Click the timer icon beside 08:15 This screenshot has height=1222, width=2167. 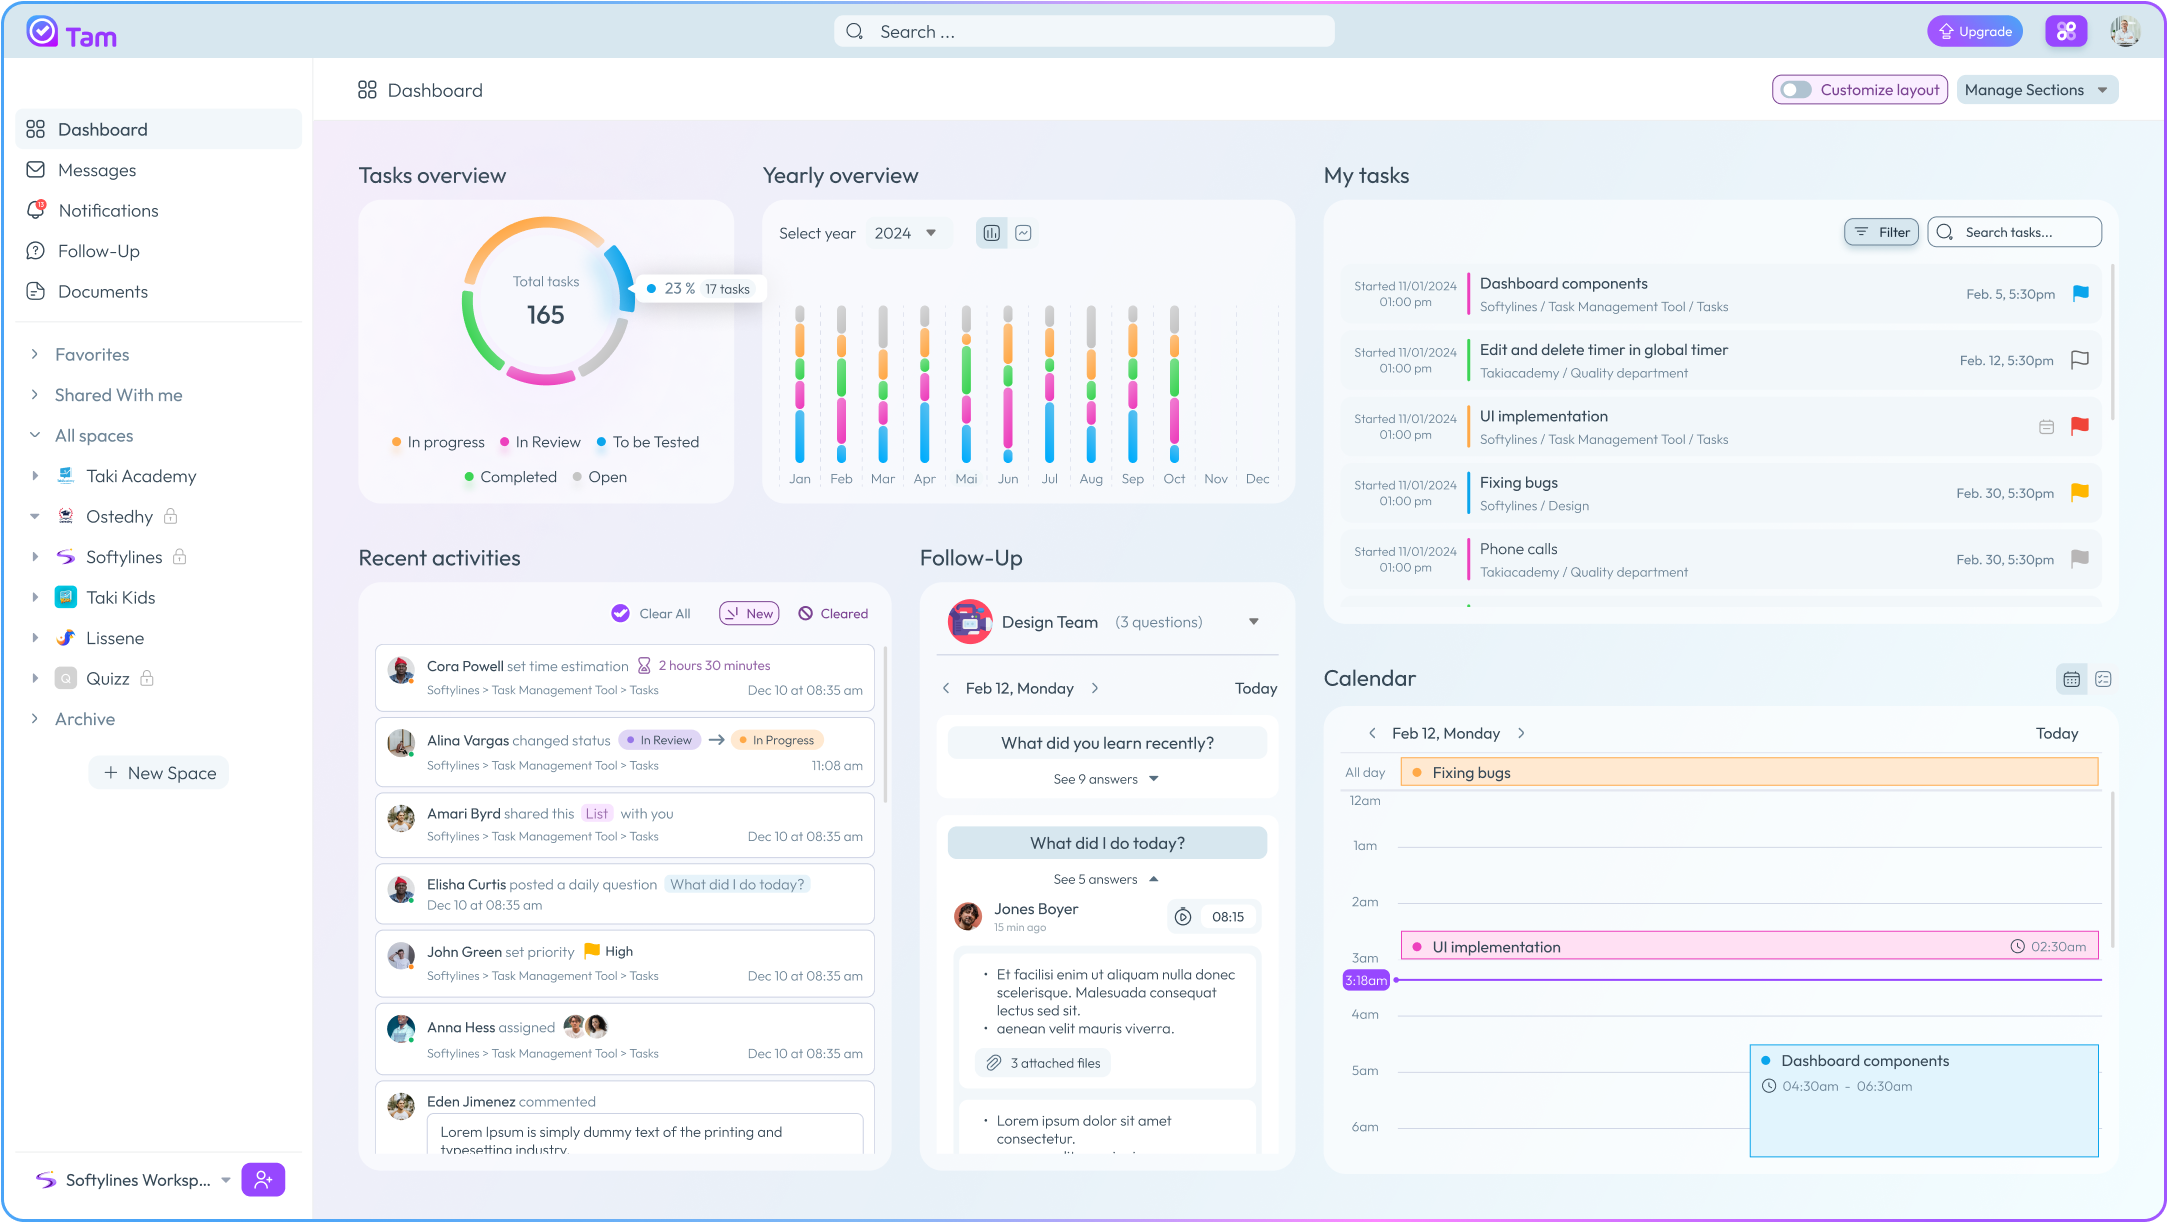click(1183, 917)
